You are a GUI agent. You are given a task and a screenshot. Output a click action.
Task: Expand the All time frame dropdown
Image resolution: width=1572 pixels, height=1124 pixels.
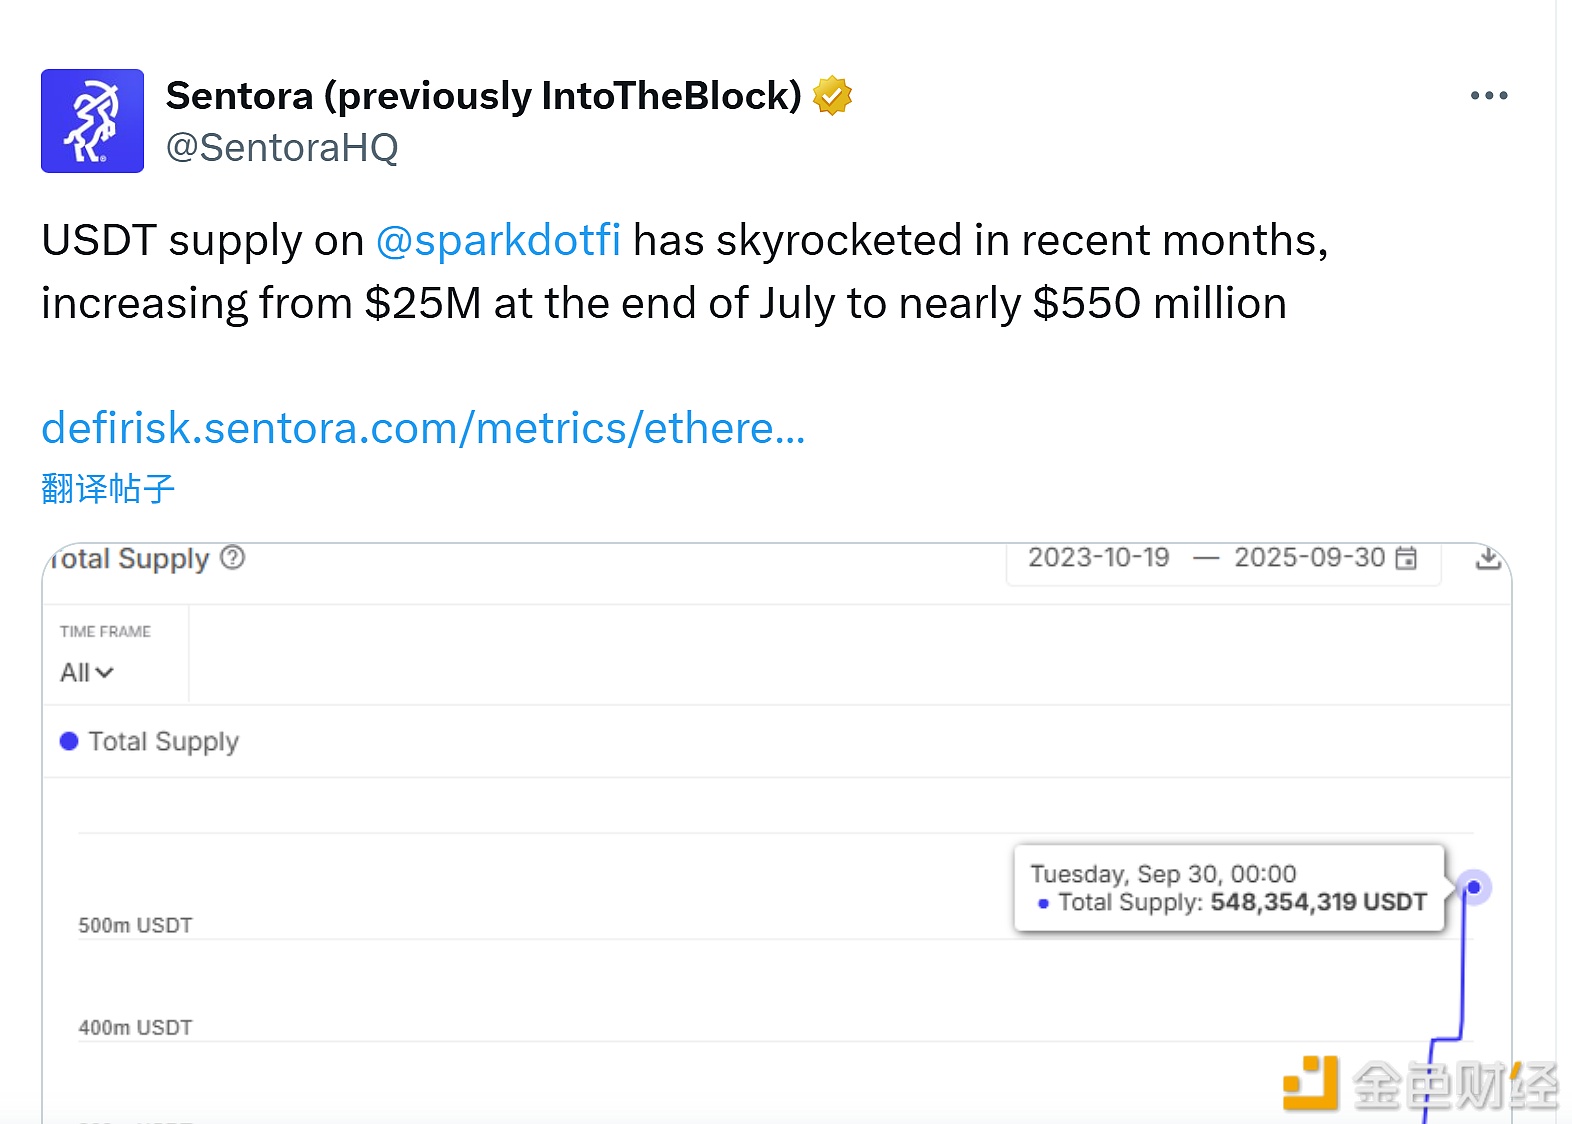coord(87,673)
